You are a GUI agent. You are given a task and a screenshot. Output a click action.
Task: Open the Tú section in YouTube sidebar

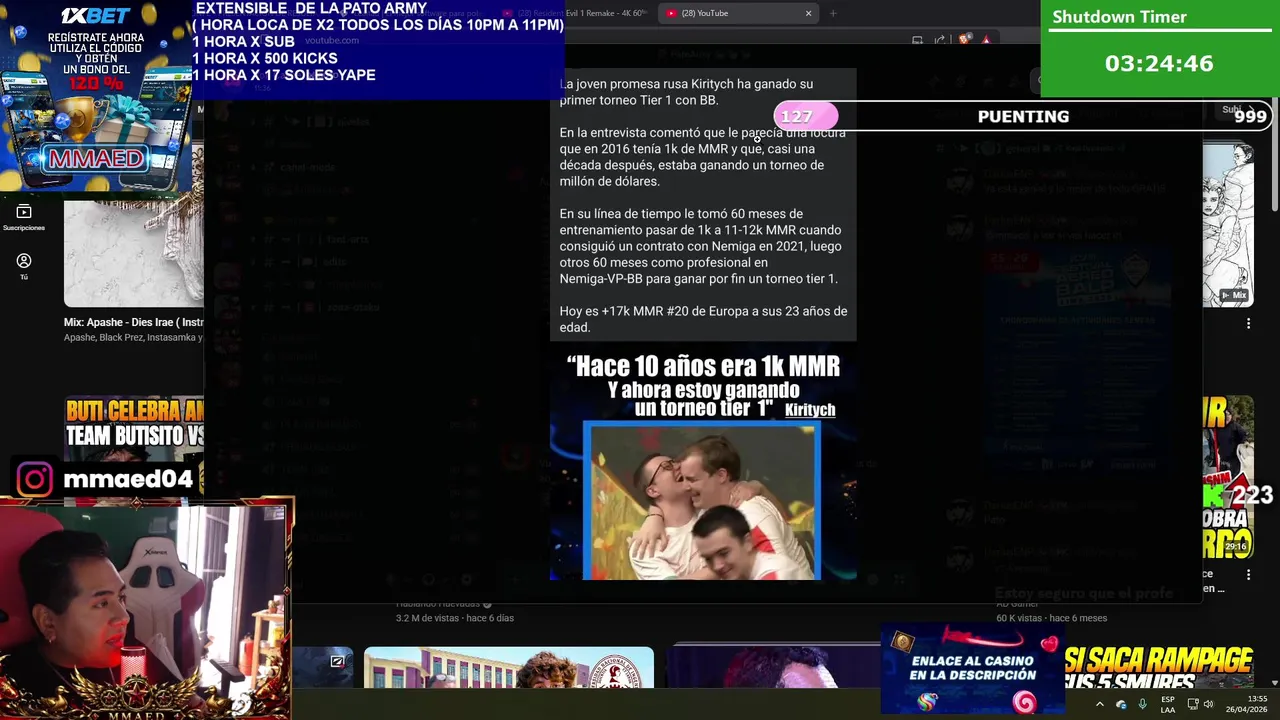pyautogui.click(x=24, y=266)
